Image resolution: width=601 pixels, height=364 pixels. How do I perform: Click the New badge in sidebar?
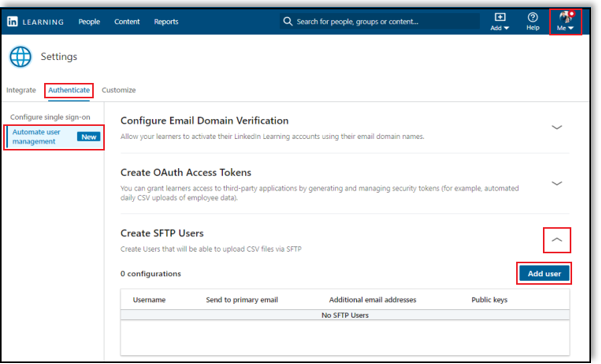(x=89, y=137)
